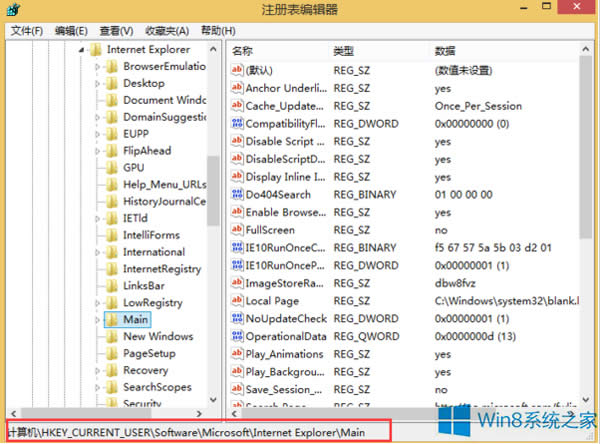Viewport: 600px width, 444px height.
Task: Select the Display Inline I value name
Action: click(285, 177)
